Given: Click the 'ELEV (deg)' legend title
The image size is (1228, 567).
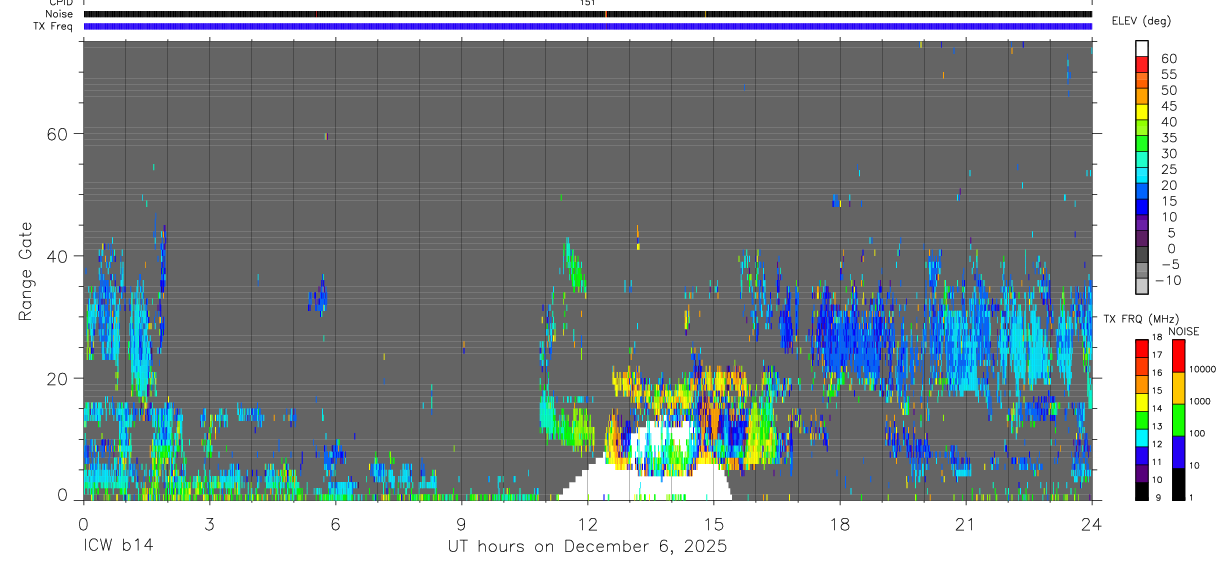Looking at the screenshot, I should point(1141,21).
